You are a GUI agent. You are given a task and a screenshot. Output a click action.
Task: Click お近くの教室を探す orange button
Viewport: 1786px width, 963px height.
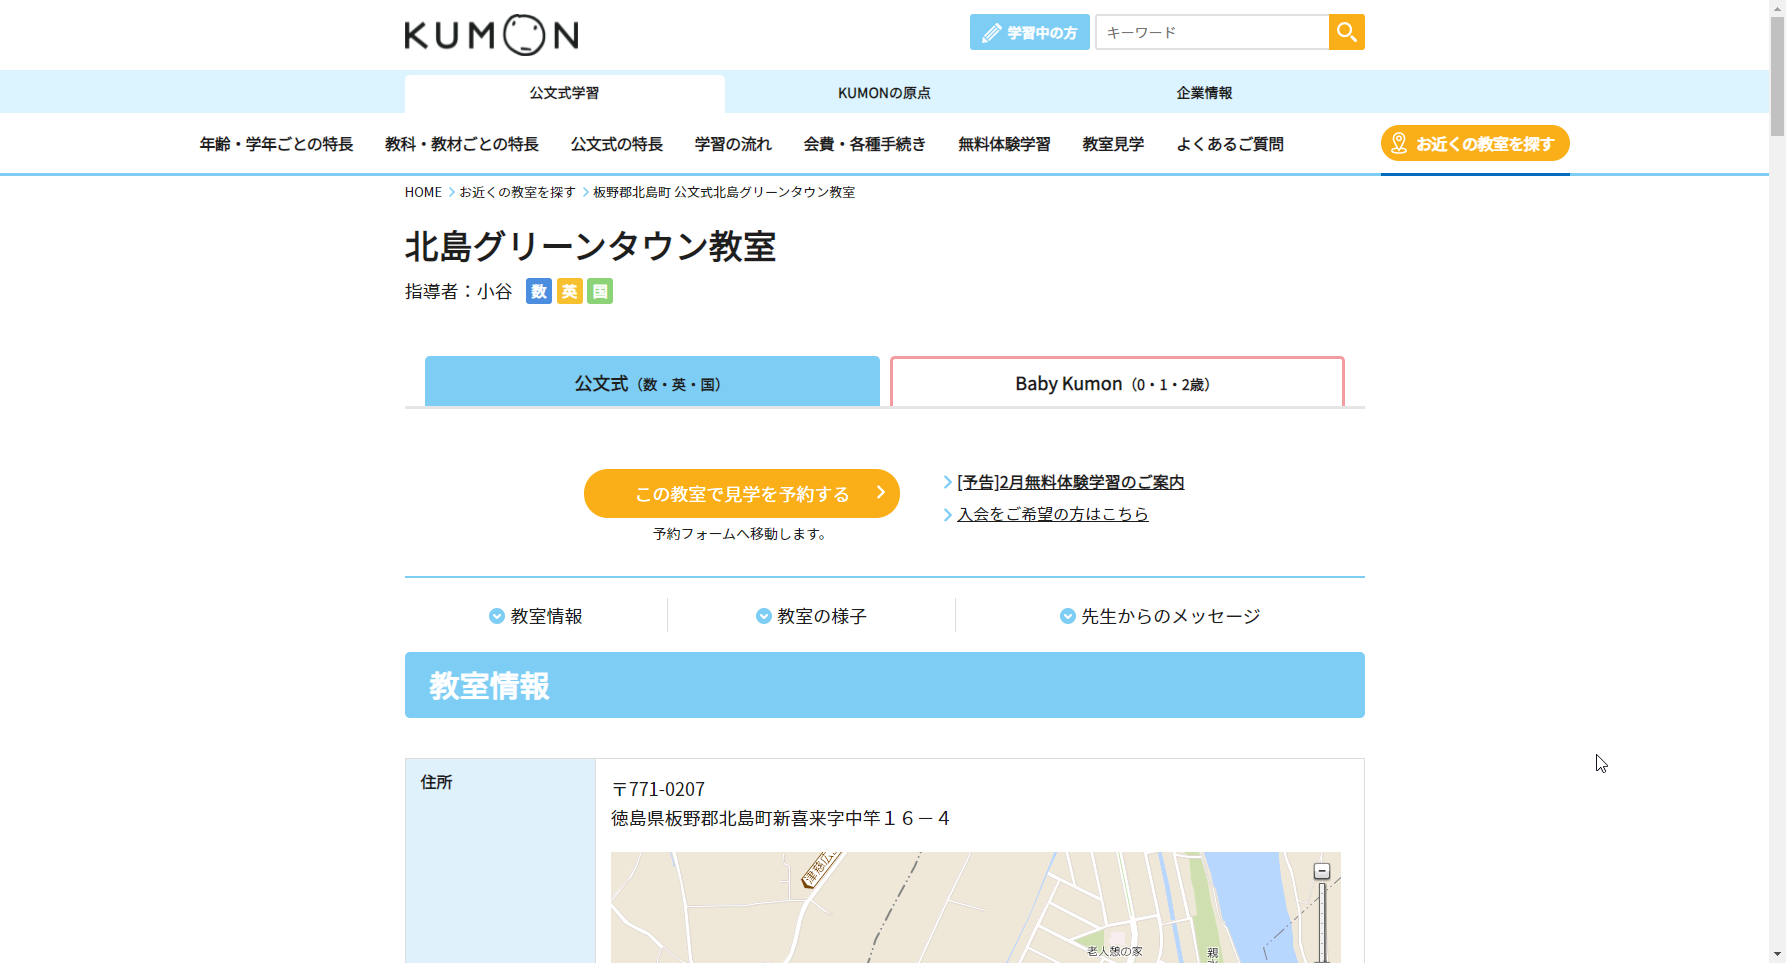click(x=1475, y=143)
